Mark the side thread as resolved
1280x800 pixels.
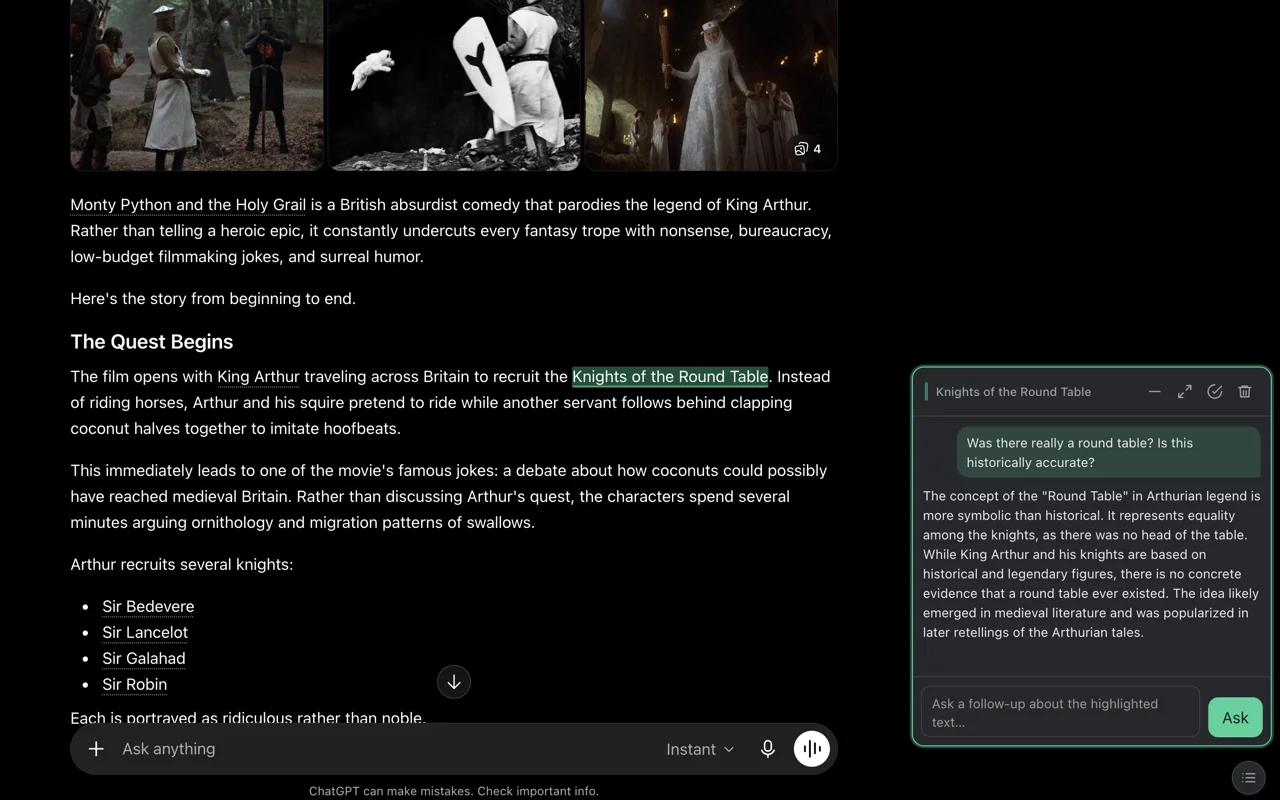click(x=1215, y=392)
